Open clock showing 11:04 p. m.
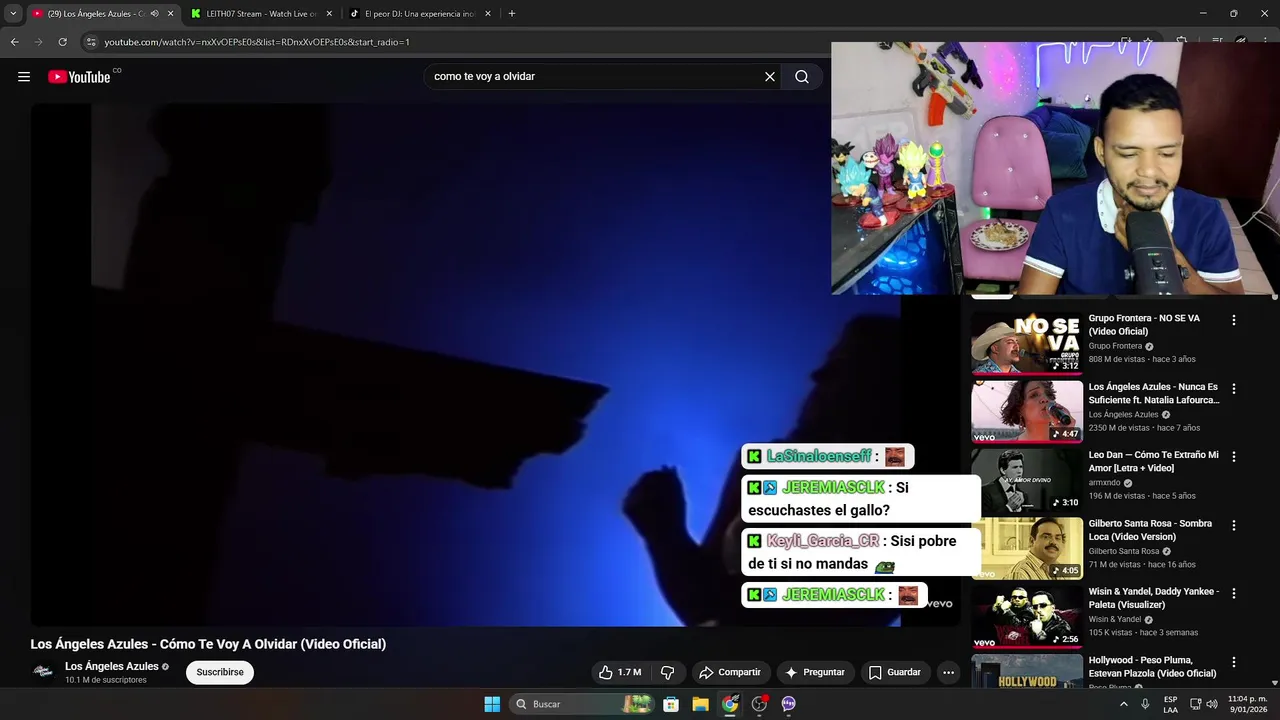This screenshot has height=720, width=1280. tap(1247, 704)
